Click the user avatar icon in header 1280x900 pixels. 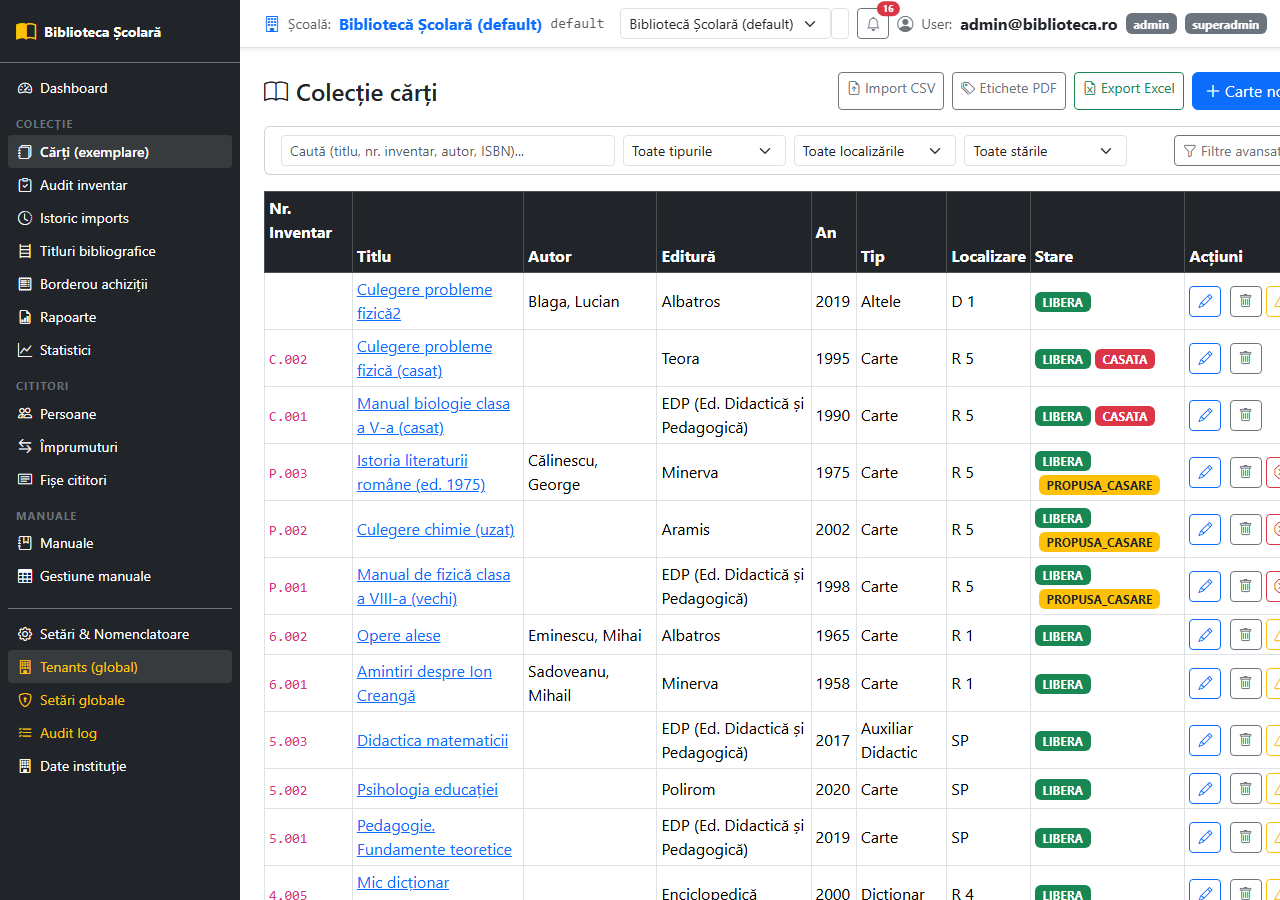tap(905, 24)
